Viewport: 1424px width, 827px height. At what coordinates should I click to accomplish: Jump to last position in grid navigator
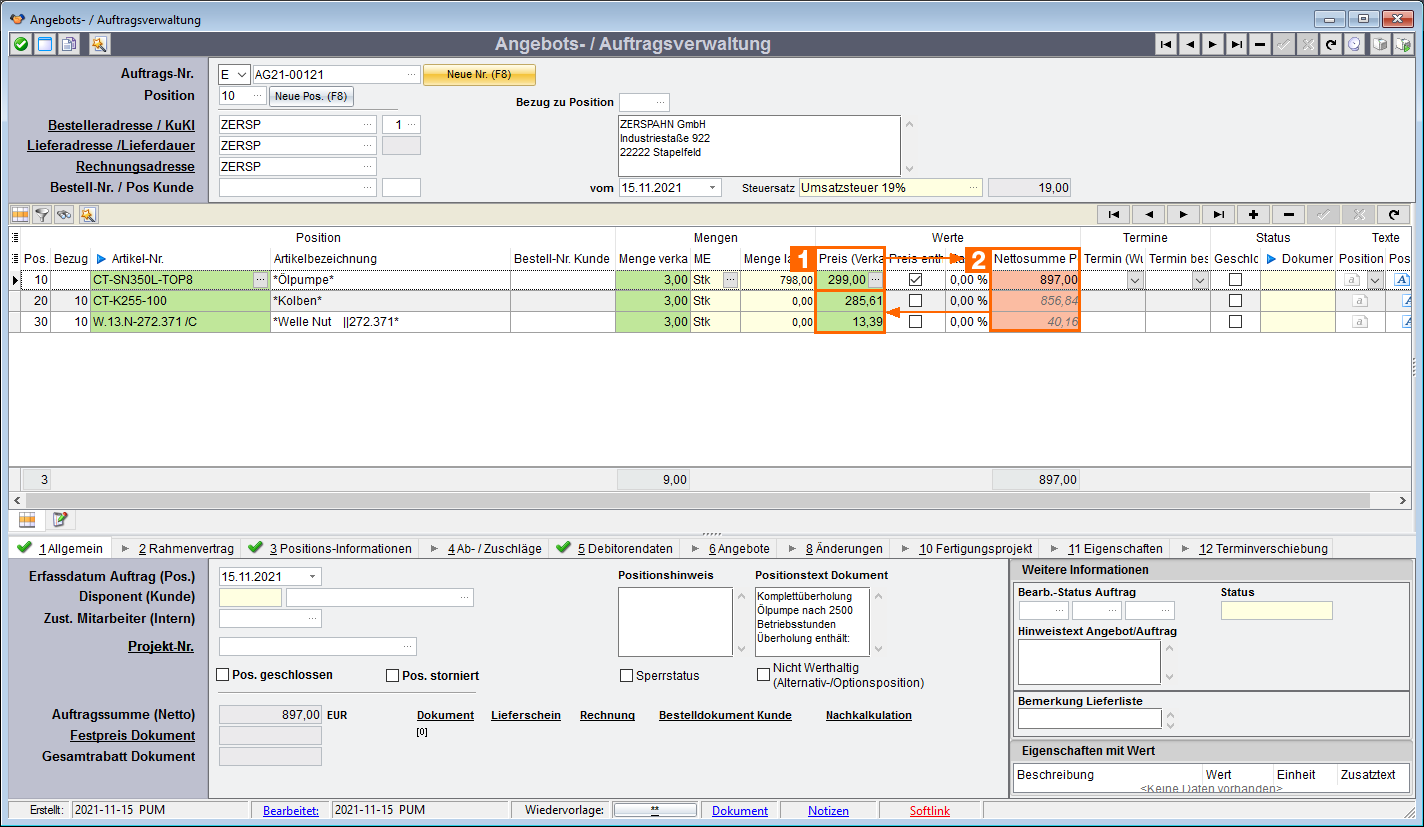(x=1219, y=214)
